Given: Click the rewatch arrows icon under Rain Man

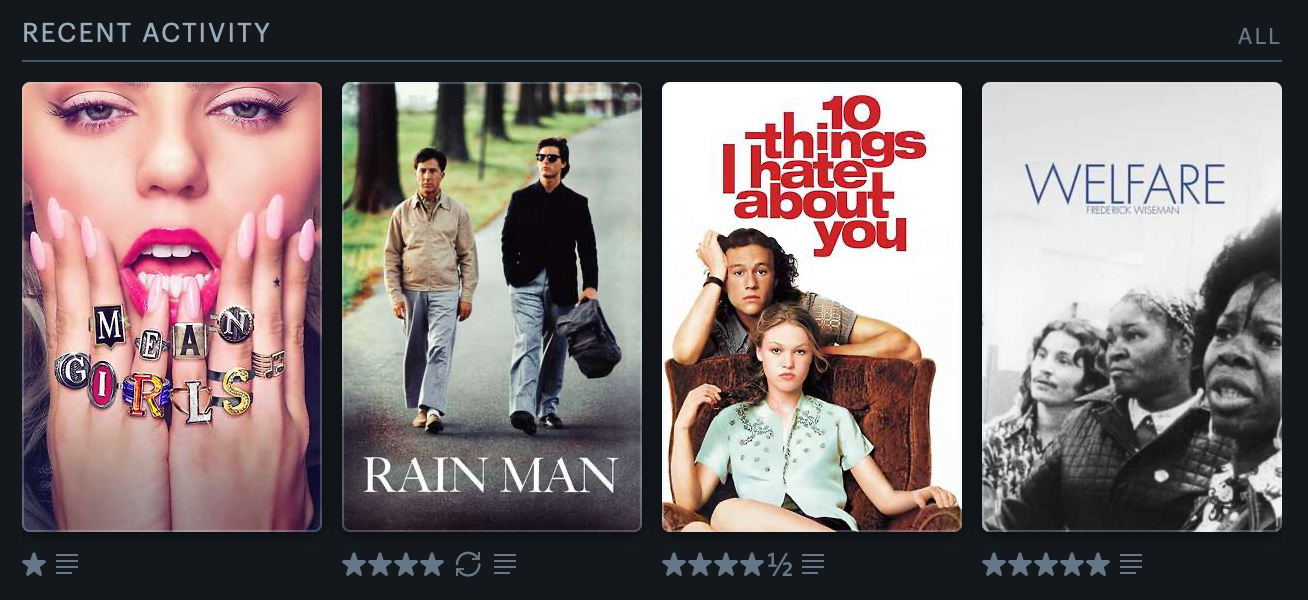Looking at the screenshot, I should (x=468, y=565).
